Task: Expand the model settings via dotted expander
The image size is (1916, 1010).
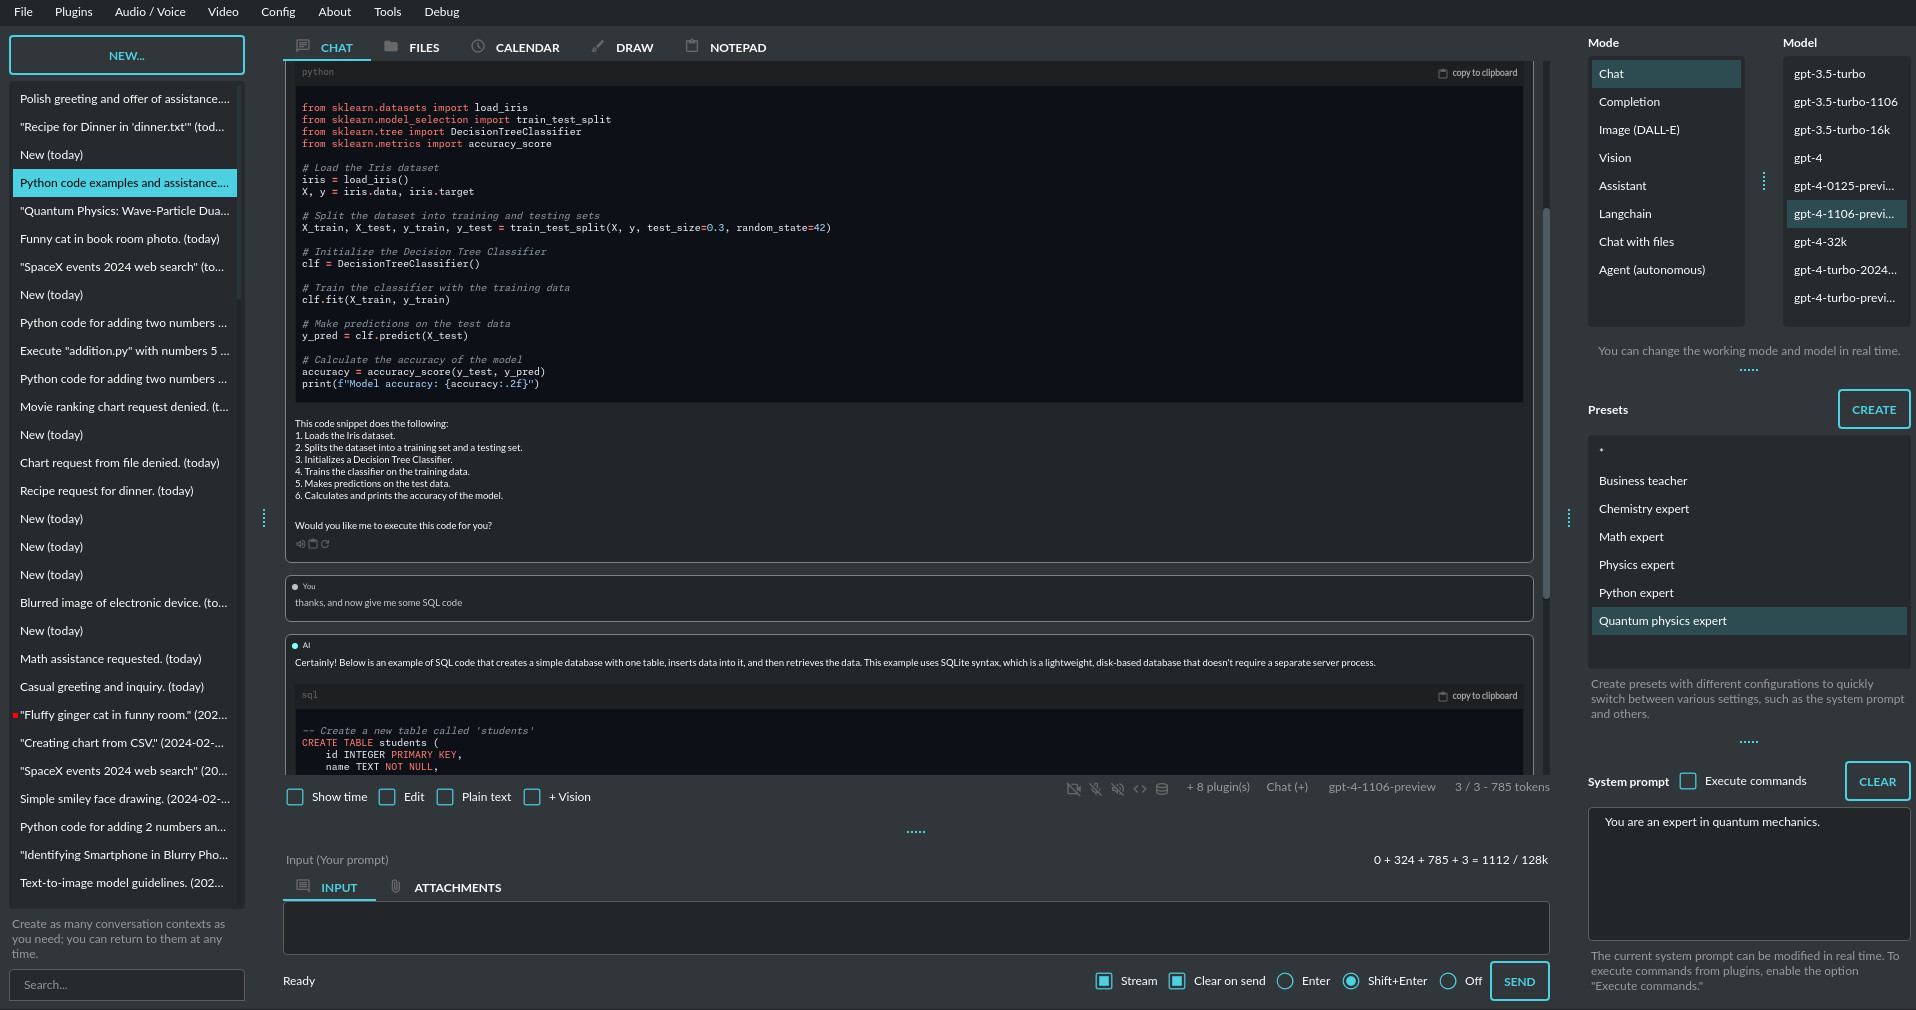Action: (x=1747, y=369)
